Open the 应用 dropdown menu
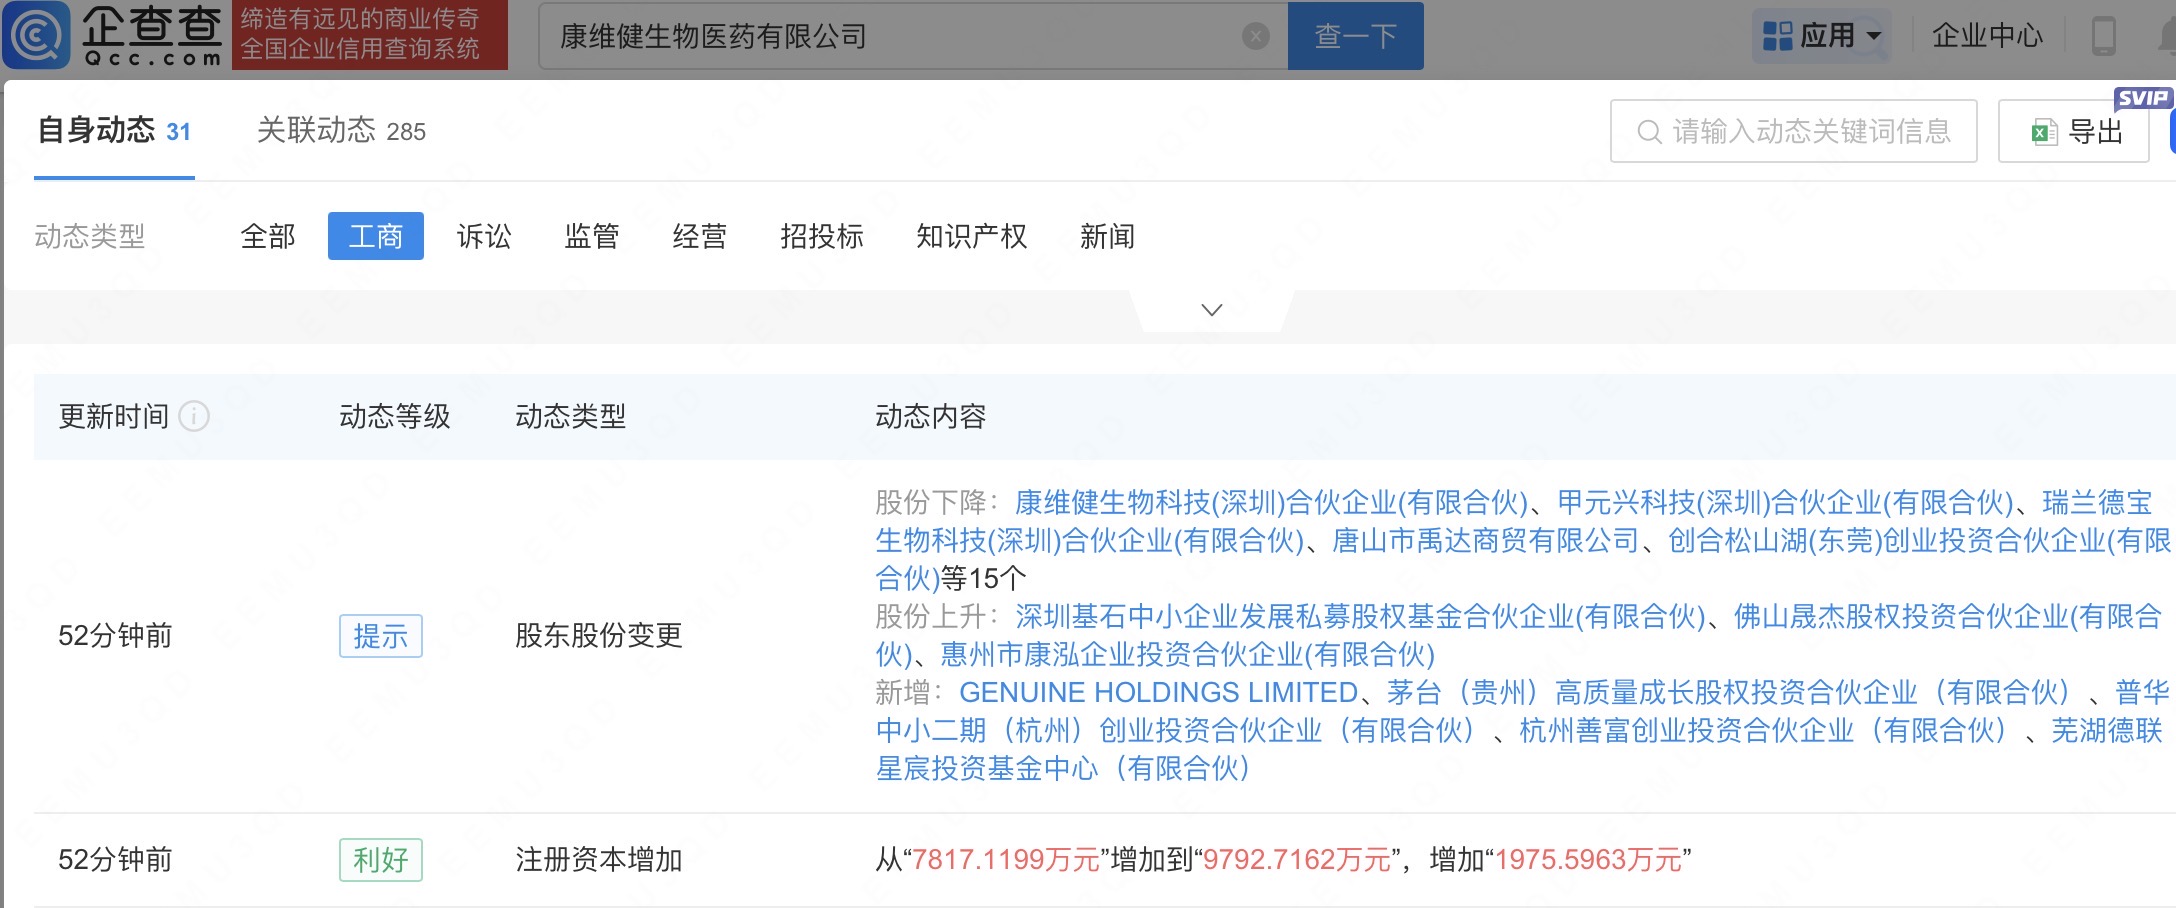Viewport: 2176px width, 908px height. (x=1822, y=36)
